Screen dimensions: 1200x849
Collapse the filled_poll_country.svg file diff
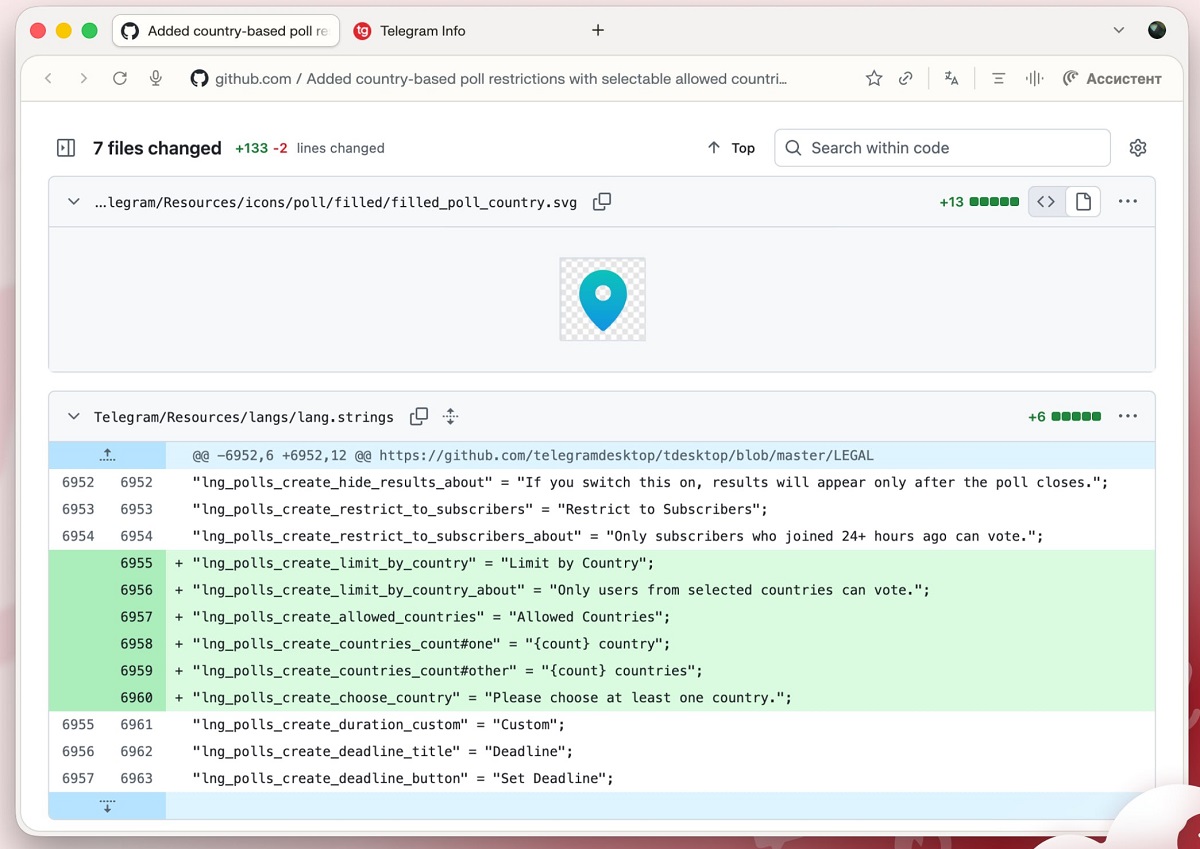point(73,202)
